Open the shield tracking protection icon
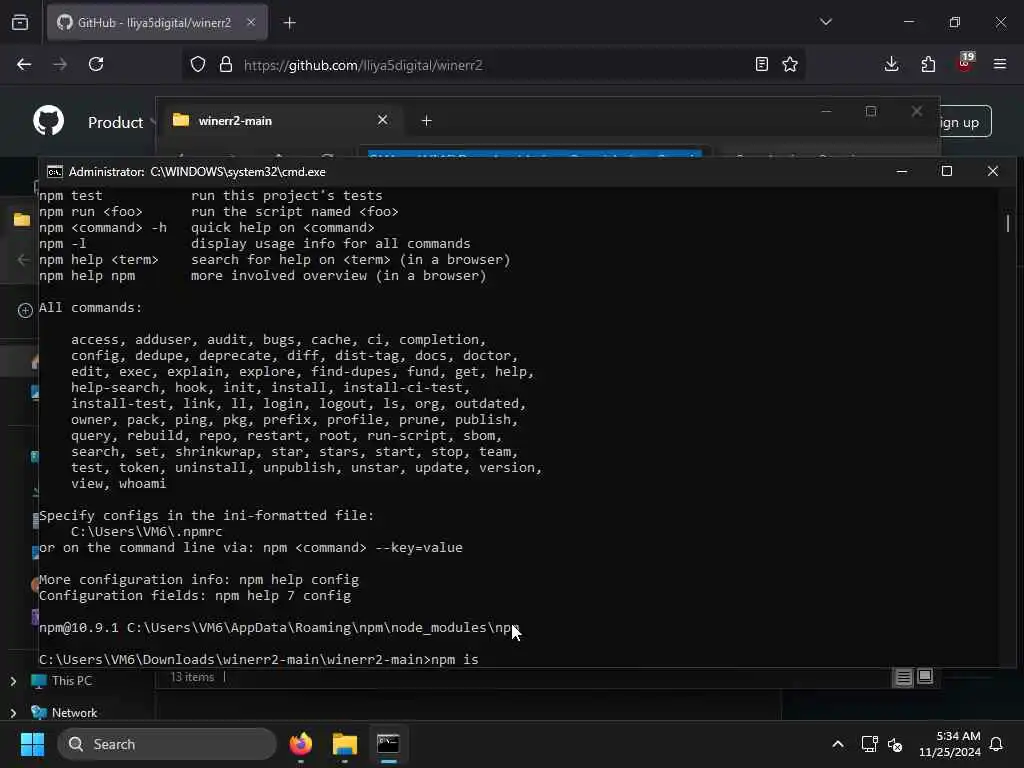Screen dimensions: 1024x768 coord(198,65)
